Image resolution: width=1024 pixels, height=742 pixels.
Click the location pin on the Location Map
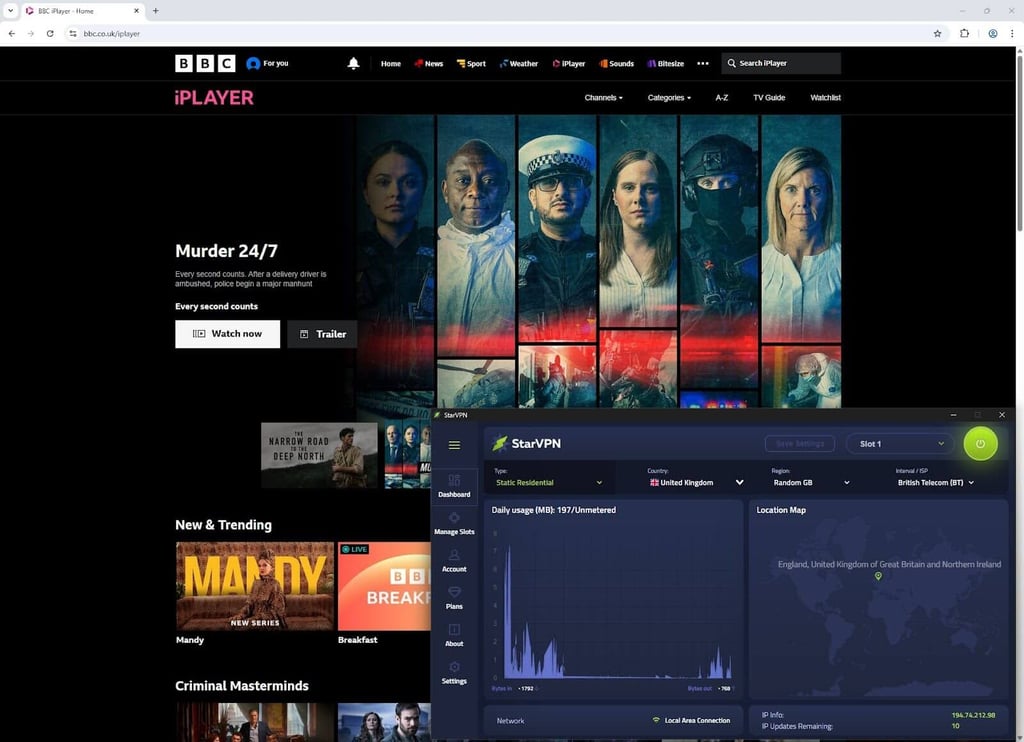pyautogui.click(x=878, y=576)
